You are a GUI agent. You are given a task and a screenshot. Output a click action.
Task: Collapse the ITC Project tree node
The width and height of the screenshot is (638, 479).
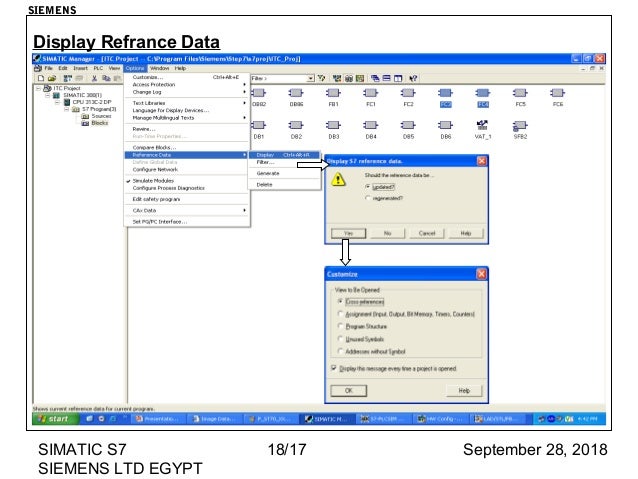pyautogui.click(x=38, y=88)
